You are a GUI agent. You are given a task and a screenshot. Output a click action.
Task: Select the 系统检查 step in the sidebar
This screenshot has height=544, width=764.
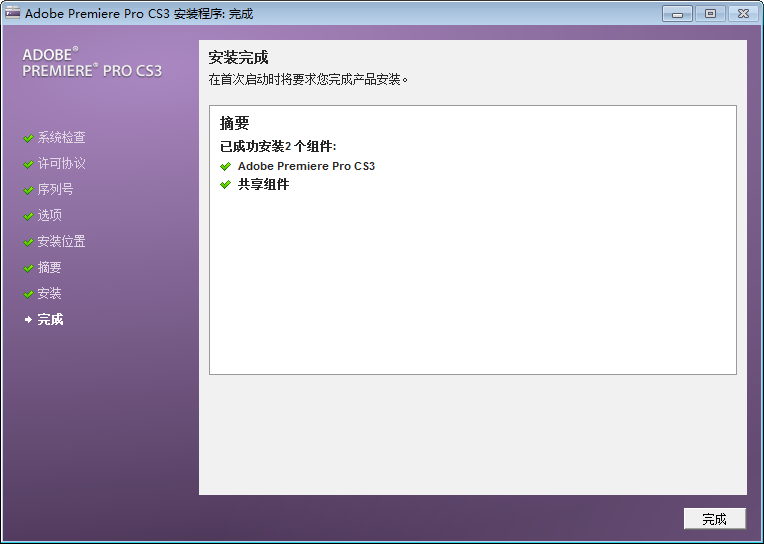click(x=61, y=138)
